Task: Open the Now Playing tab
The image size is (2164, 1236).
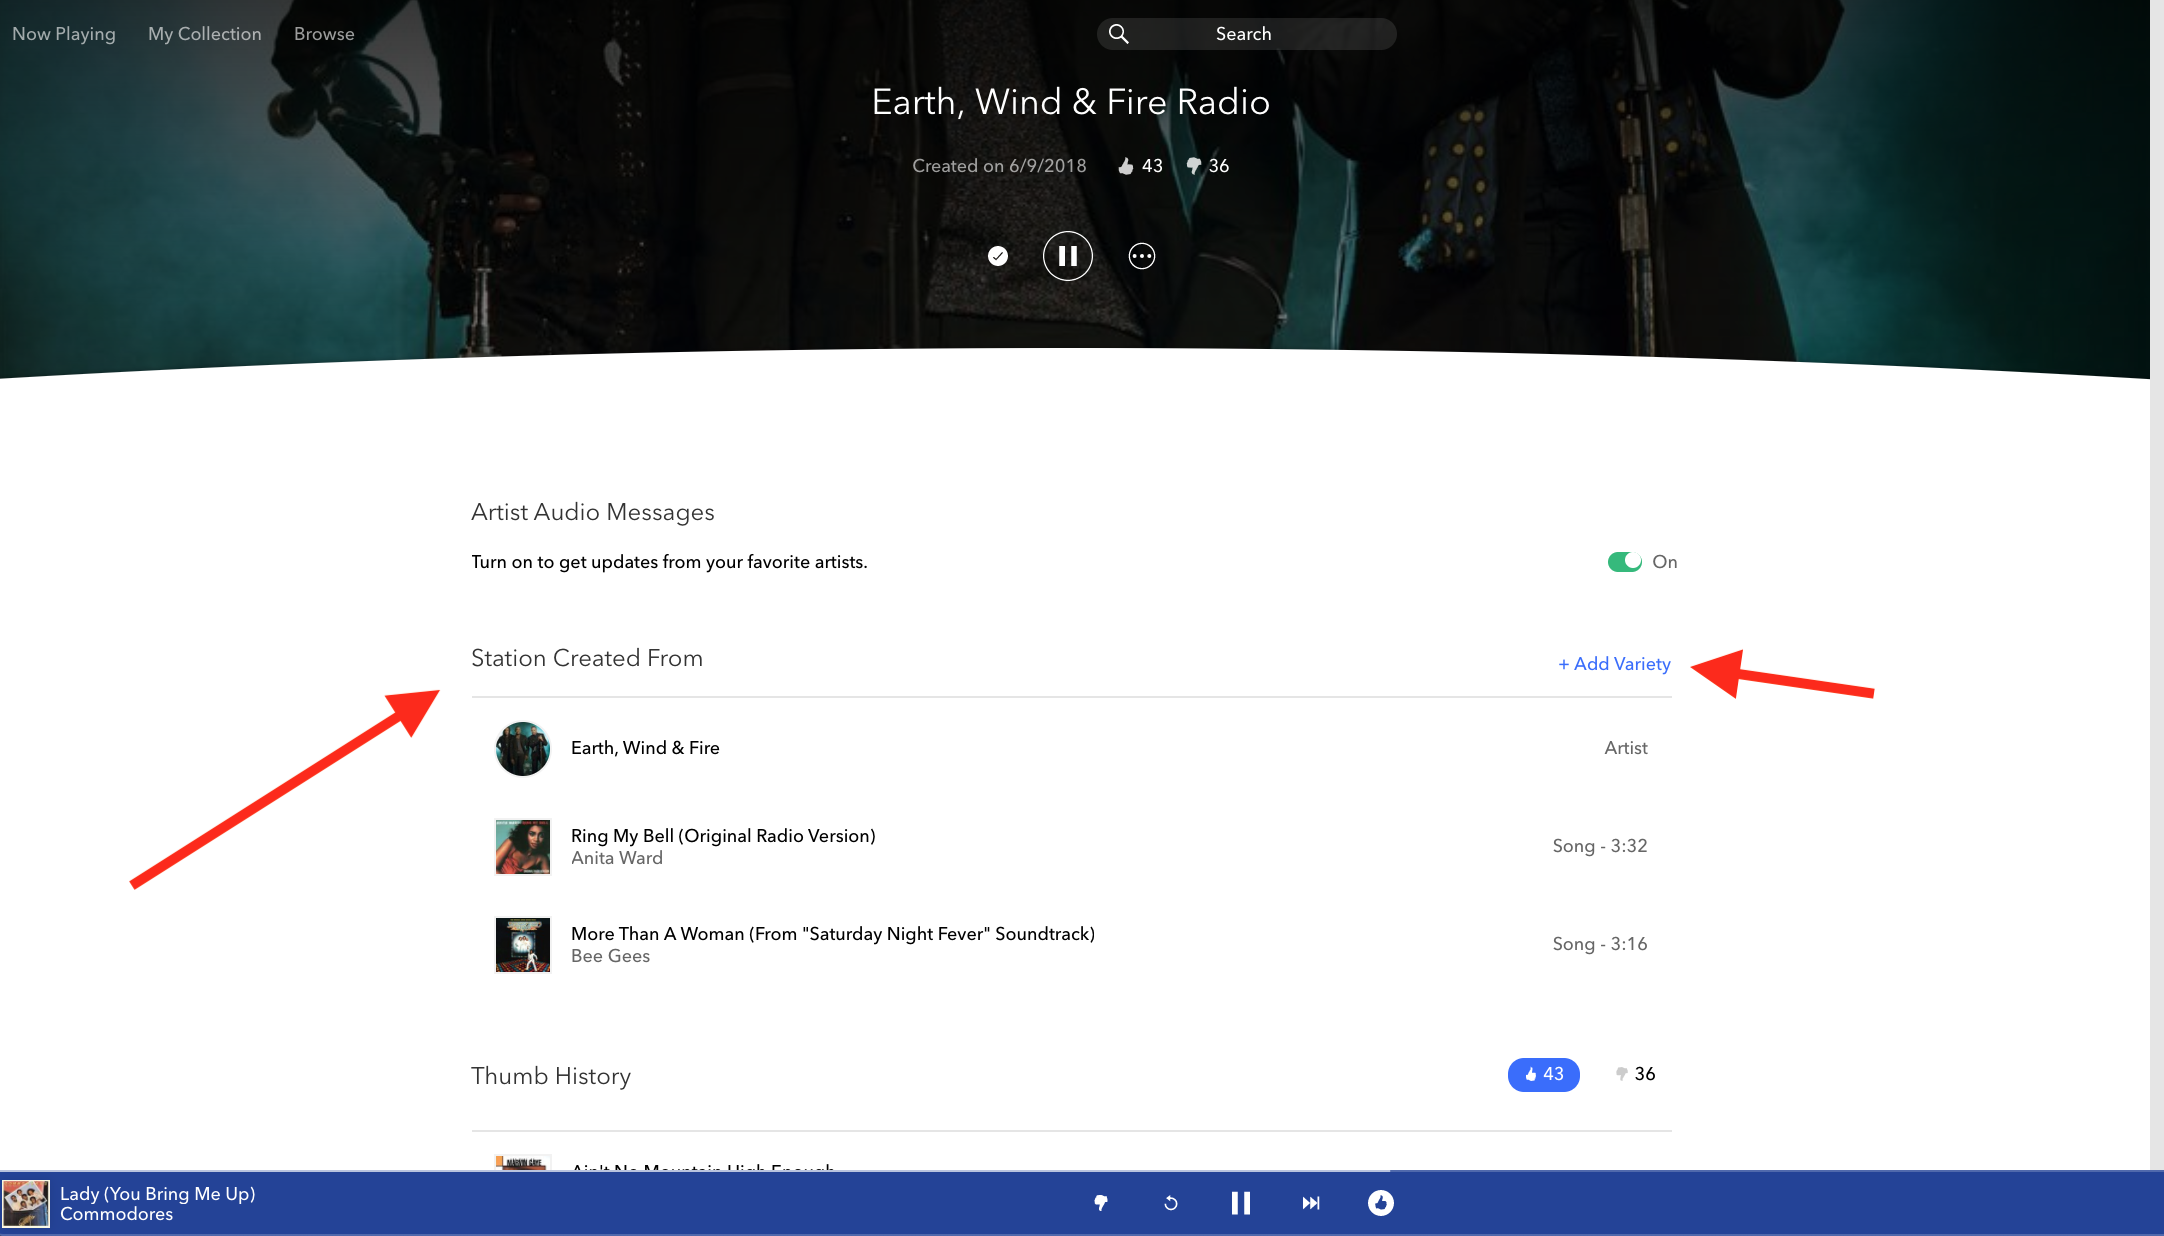Action: pyautogui.click(x=64, y=34)
